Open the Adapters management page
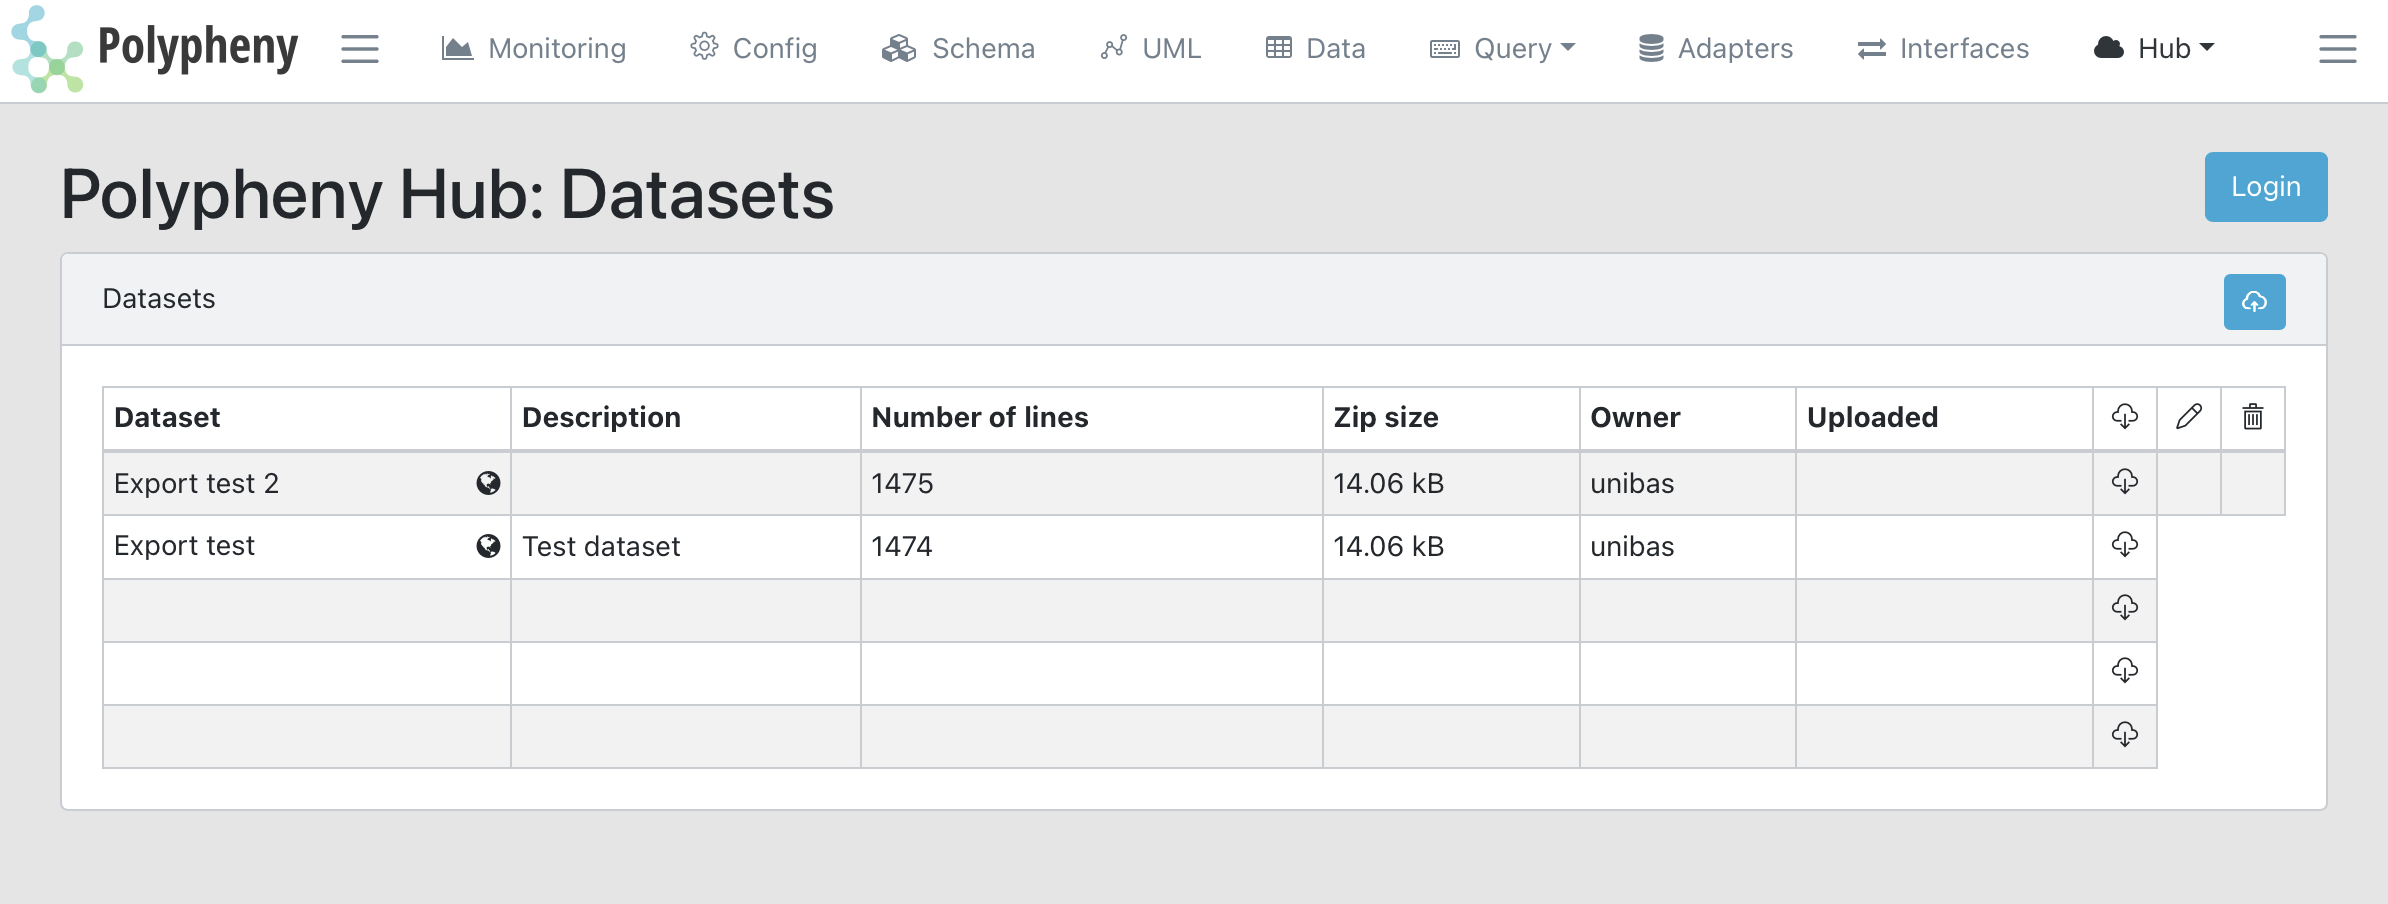This screenshot has width=2388, height=904. coord(1713,48)
